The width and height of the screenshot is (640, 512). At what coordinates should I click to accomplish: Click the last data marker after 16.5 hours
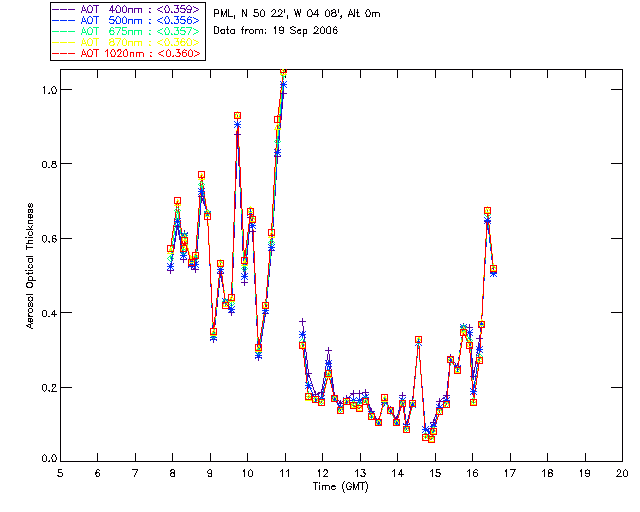tap(493, 269)
